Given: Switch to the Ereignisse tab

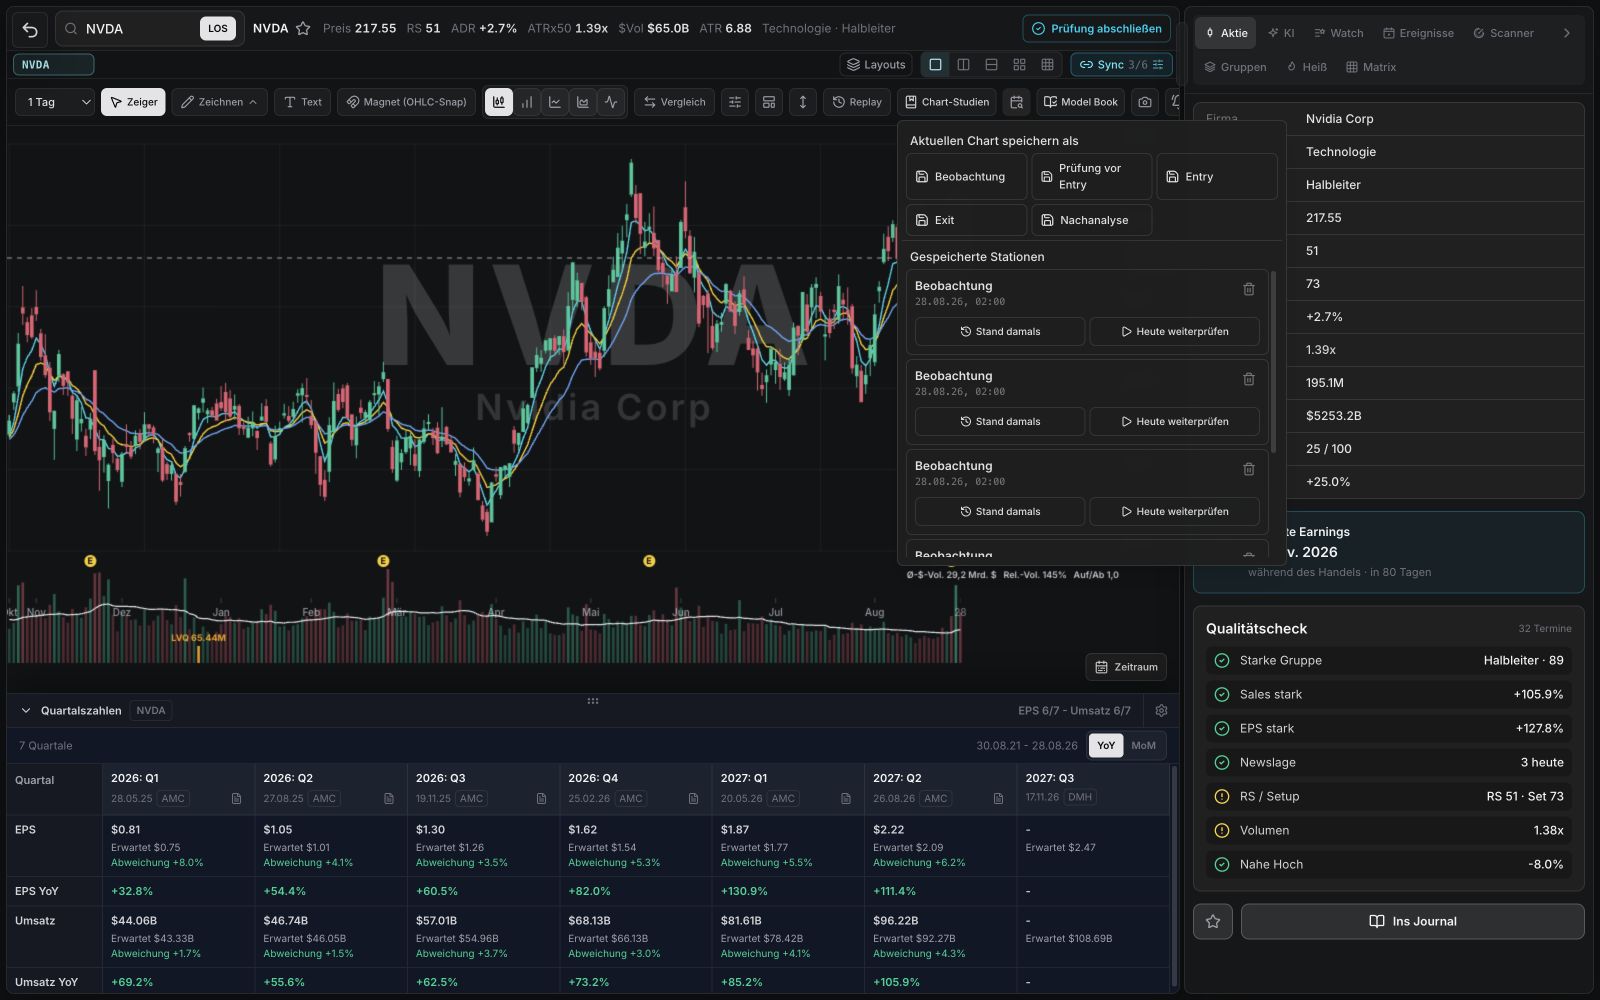Looking at the screenshot, I should click(x=1418, y=33).
